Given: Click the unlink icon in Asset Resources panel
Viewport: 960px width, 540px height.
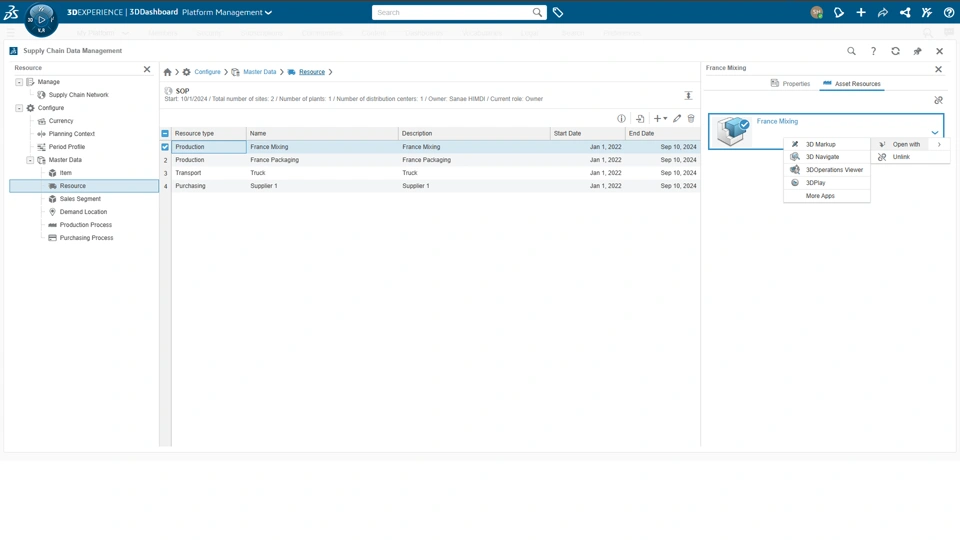Looking at the screenshot, I should coord(938,100).
